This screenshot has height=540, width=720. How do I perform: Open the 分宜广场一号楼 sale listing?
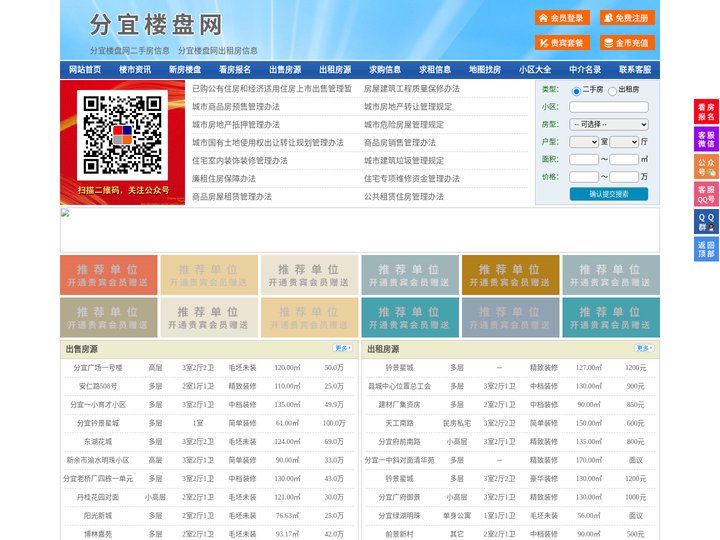pyautogui.click(x=98, y=368)
